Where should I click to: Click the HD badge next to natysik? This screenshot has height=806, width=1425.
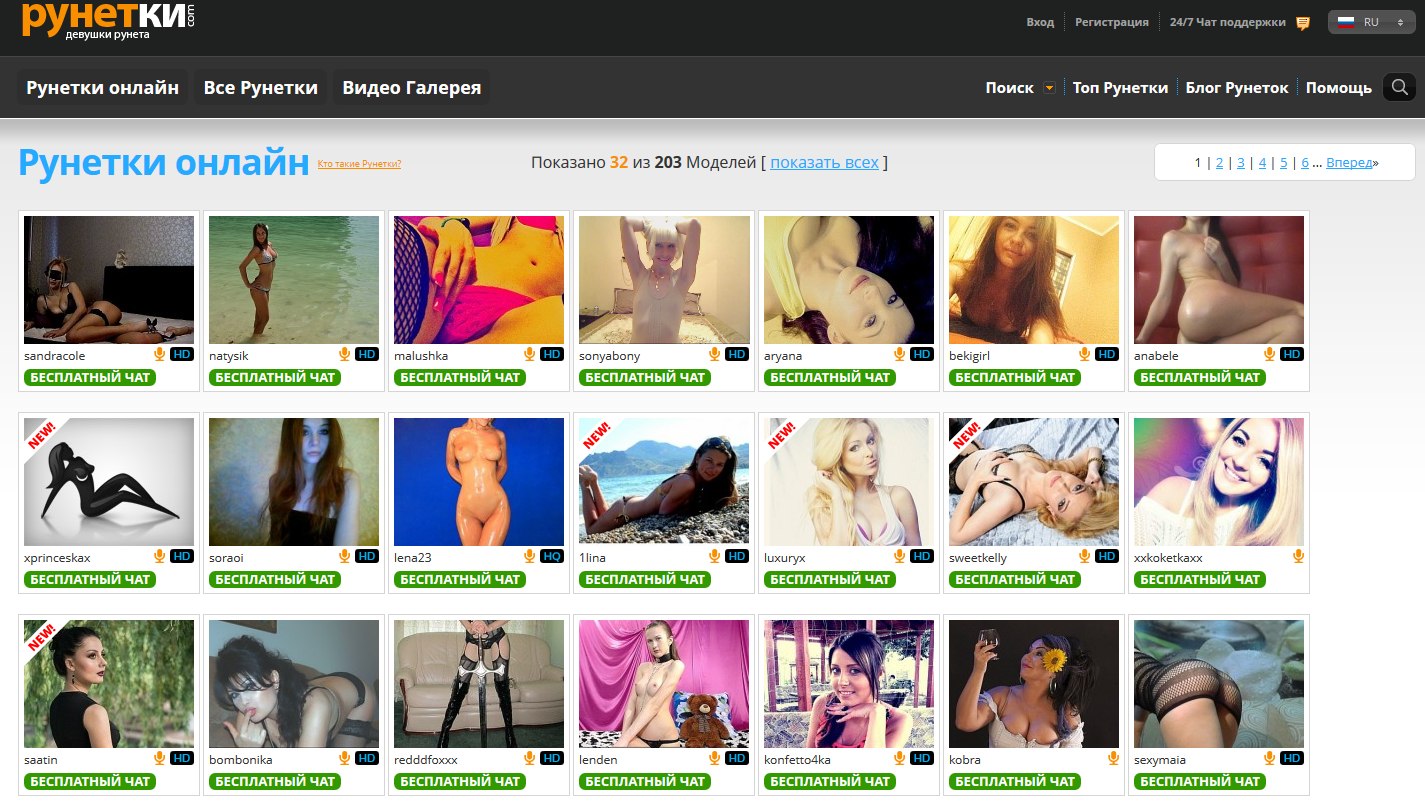pos(367,354)
